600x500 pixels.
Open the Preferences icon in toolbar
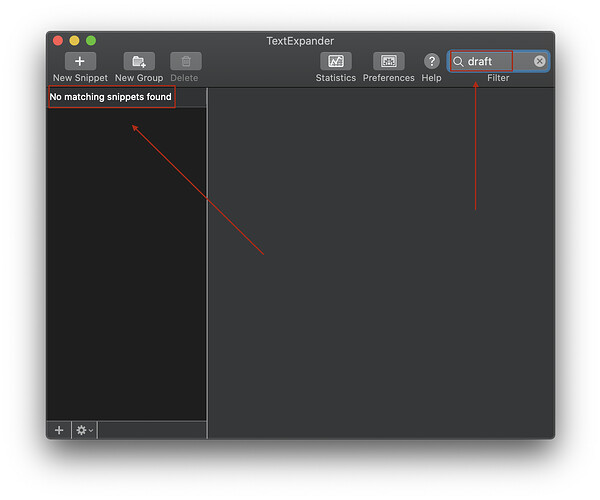click(388, 61)
